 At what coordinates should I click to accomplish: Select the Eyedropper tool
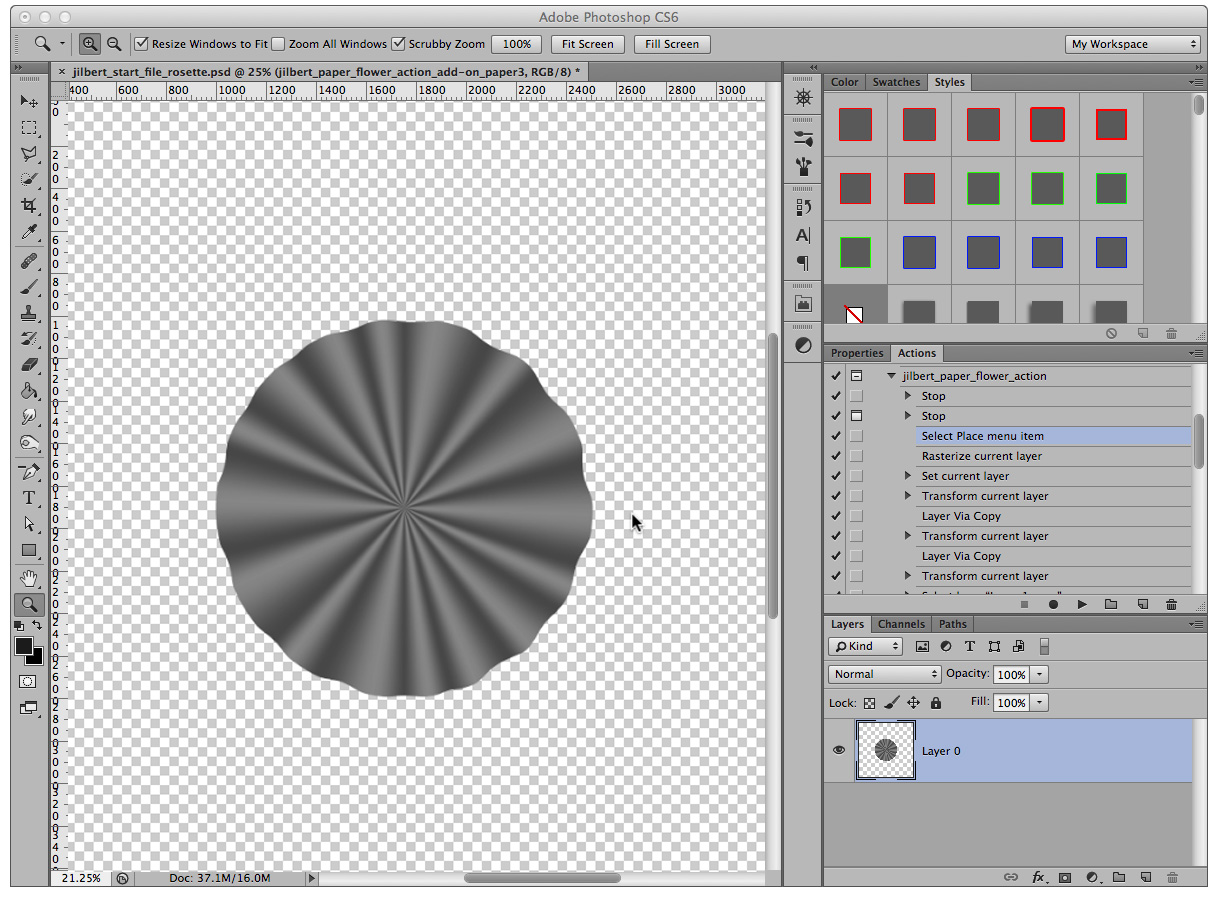coord(29,232)
